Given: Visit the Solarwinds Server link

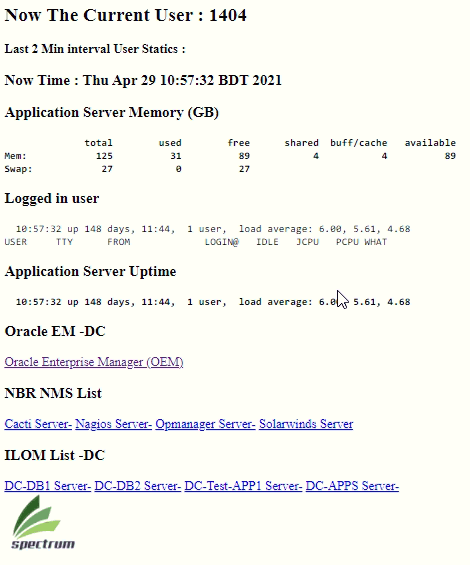Looking at the screenshot, I should pyautogui.click(x=306, y=424).
